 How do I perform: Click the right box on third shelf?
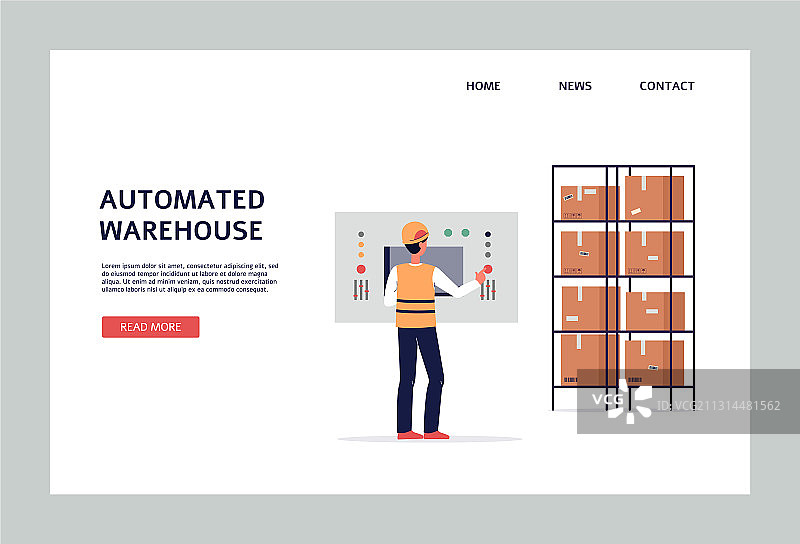pos(655,310)
